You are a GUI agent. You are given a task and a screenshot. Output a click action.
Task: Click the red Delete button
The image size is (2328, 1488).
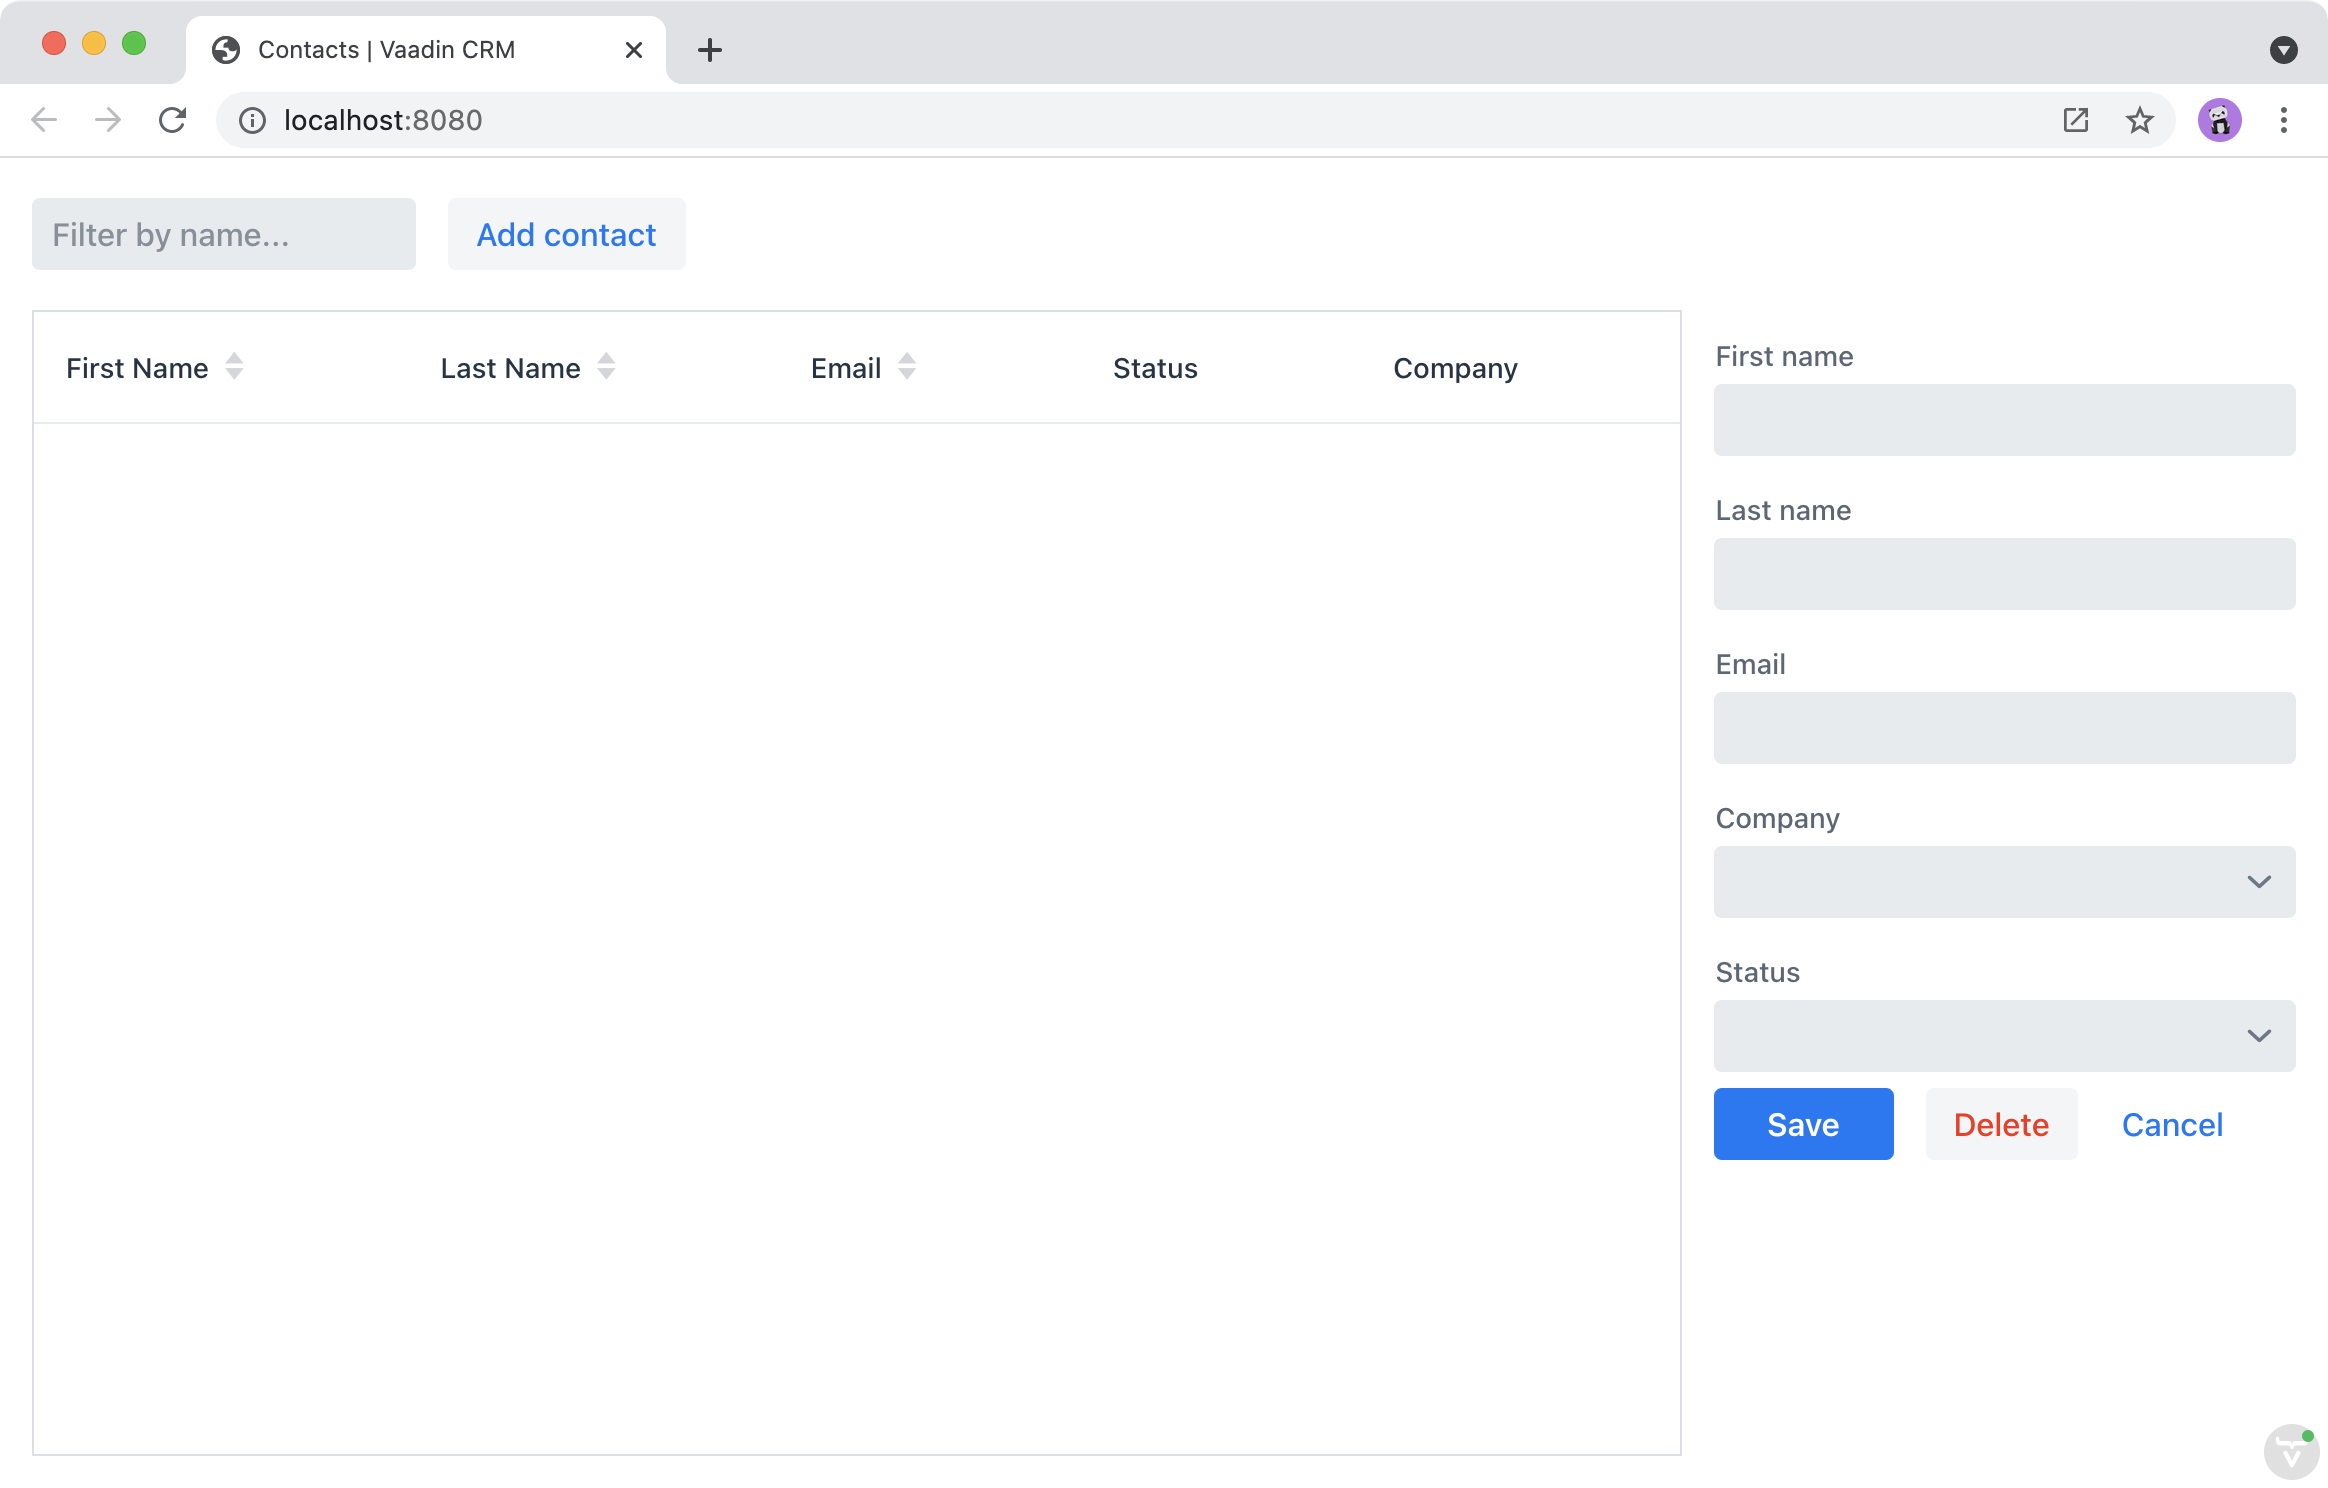(x=2000, y=1124)
